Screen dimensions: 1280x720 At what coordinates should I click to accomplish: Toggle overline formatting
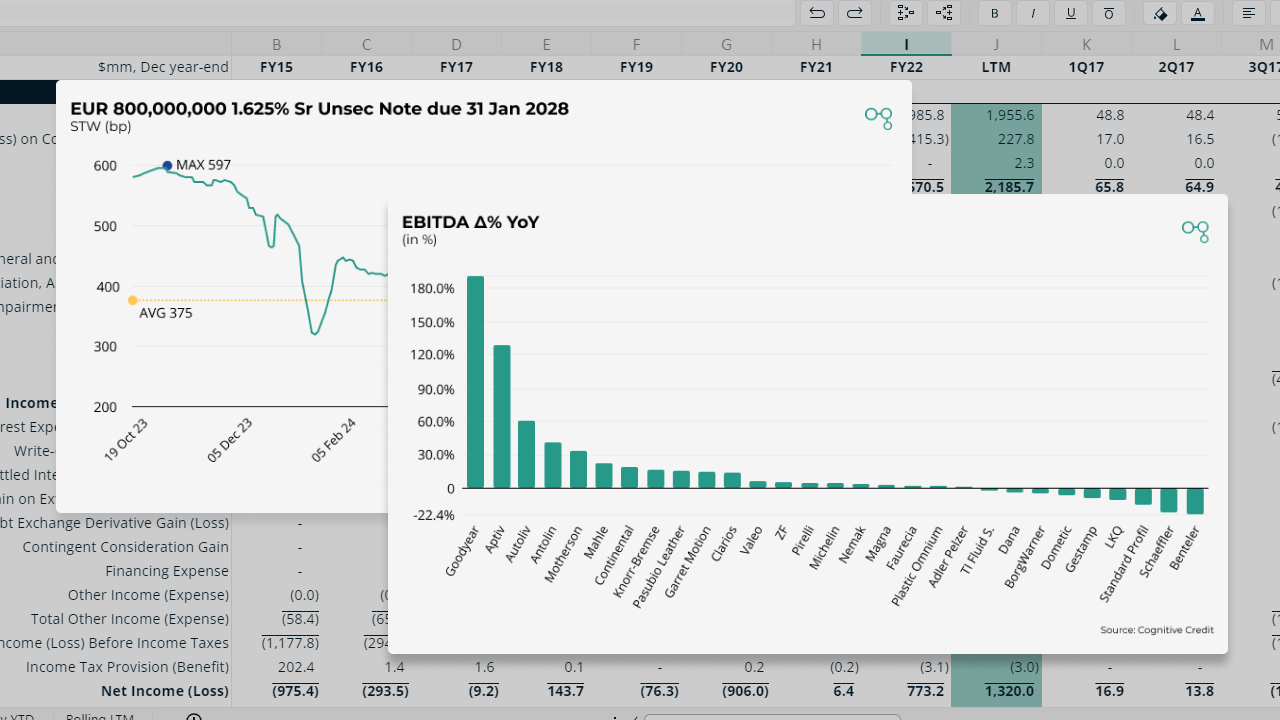[1109, 13]
